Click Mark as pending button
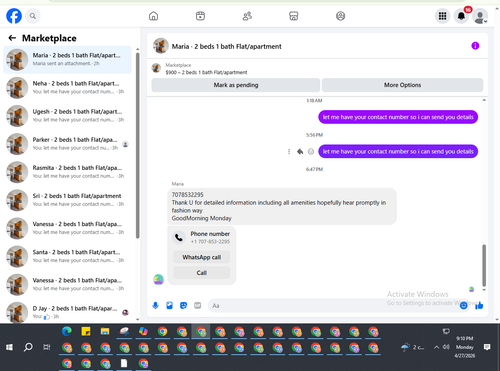 point(236,85)
